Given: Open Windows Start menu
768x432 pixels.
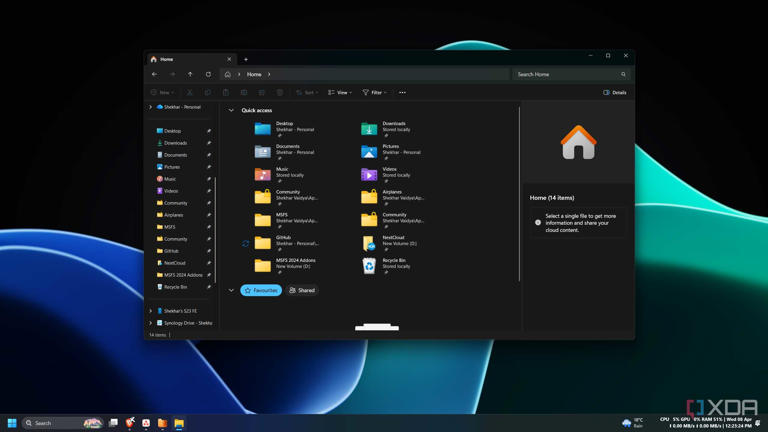Looking at the screenshot, I should (x=12, y=423).
